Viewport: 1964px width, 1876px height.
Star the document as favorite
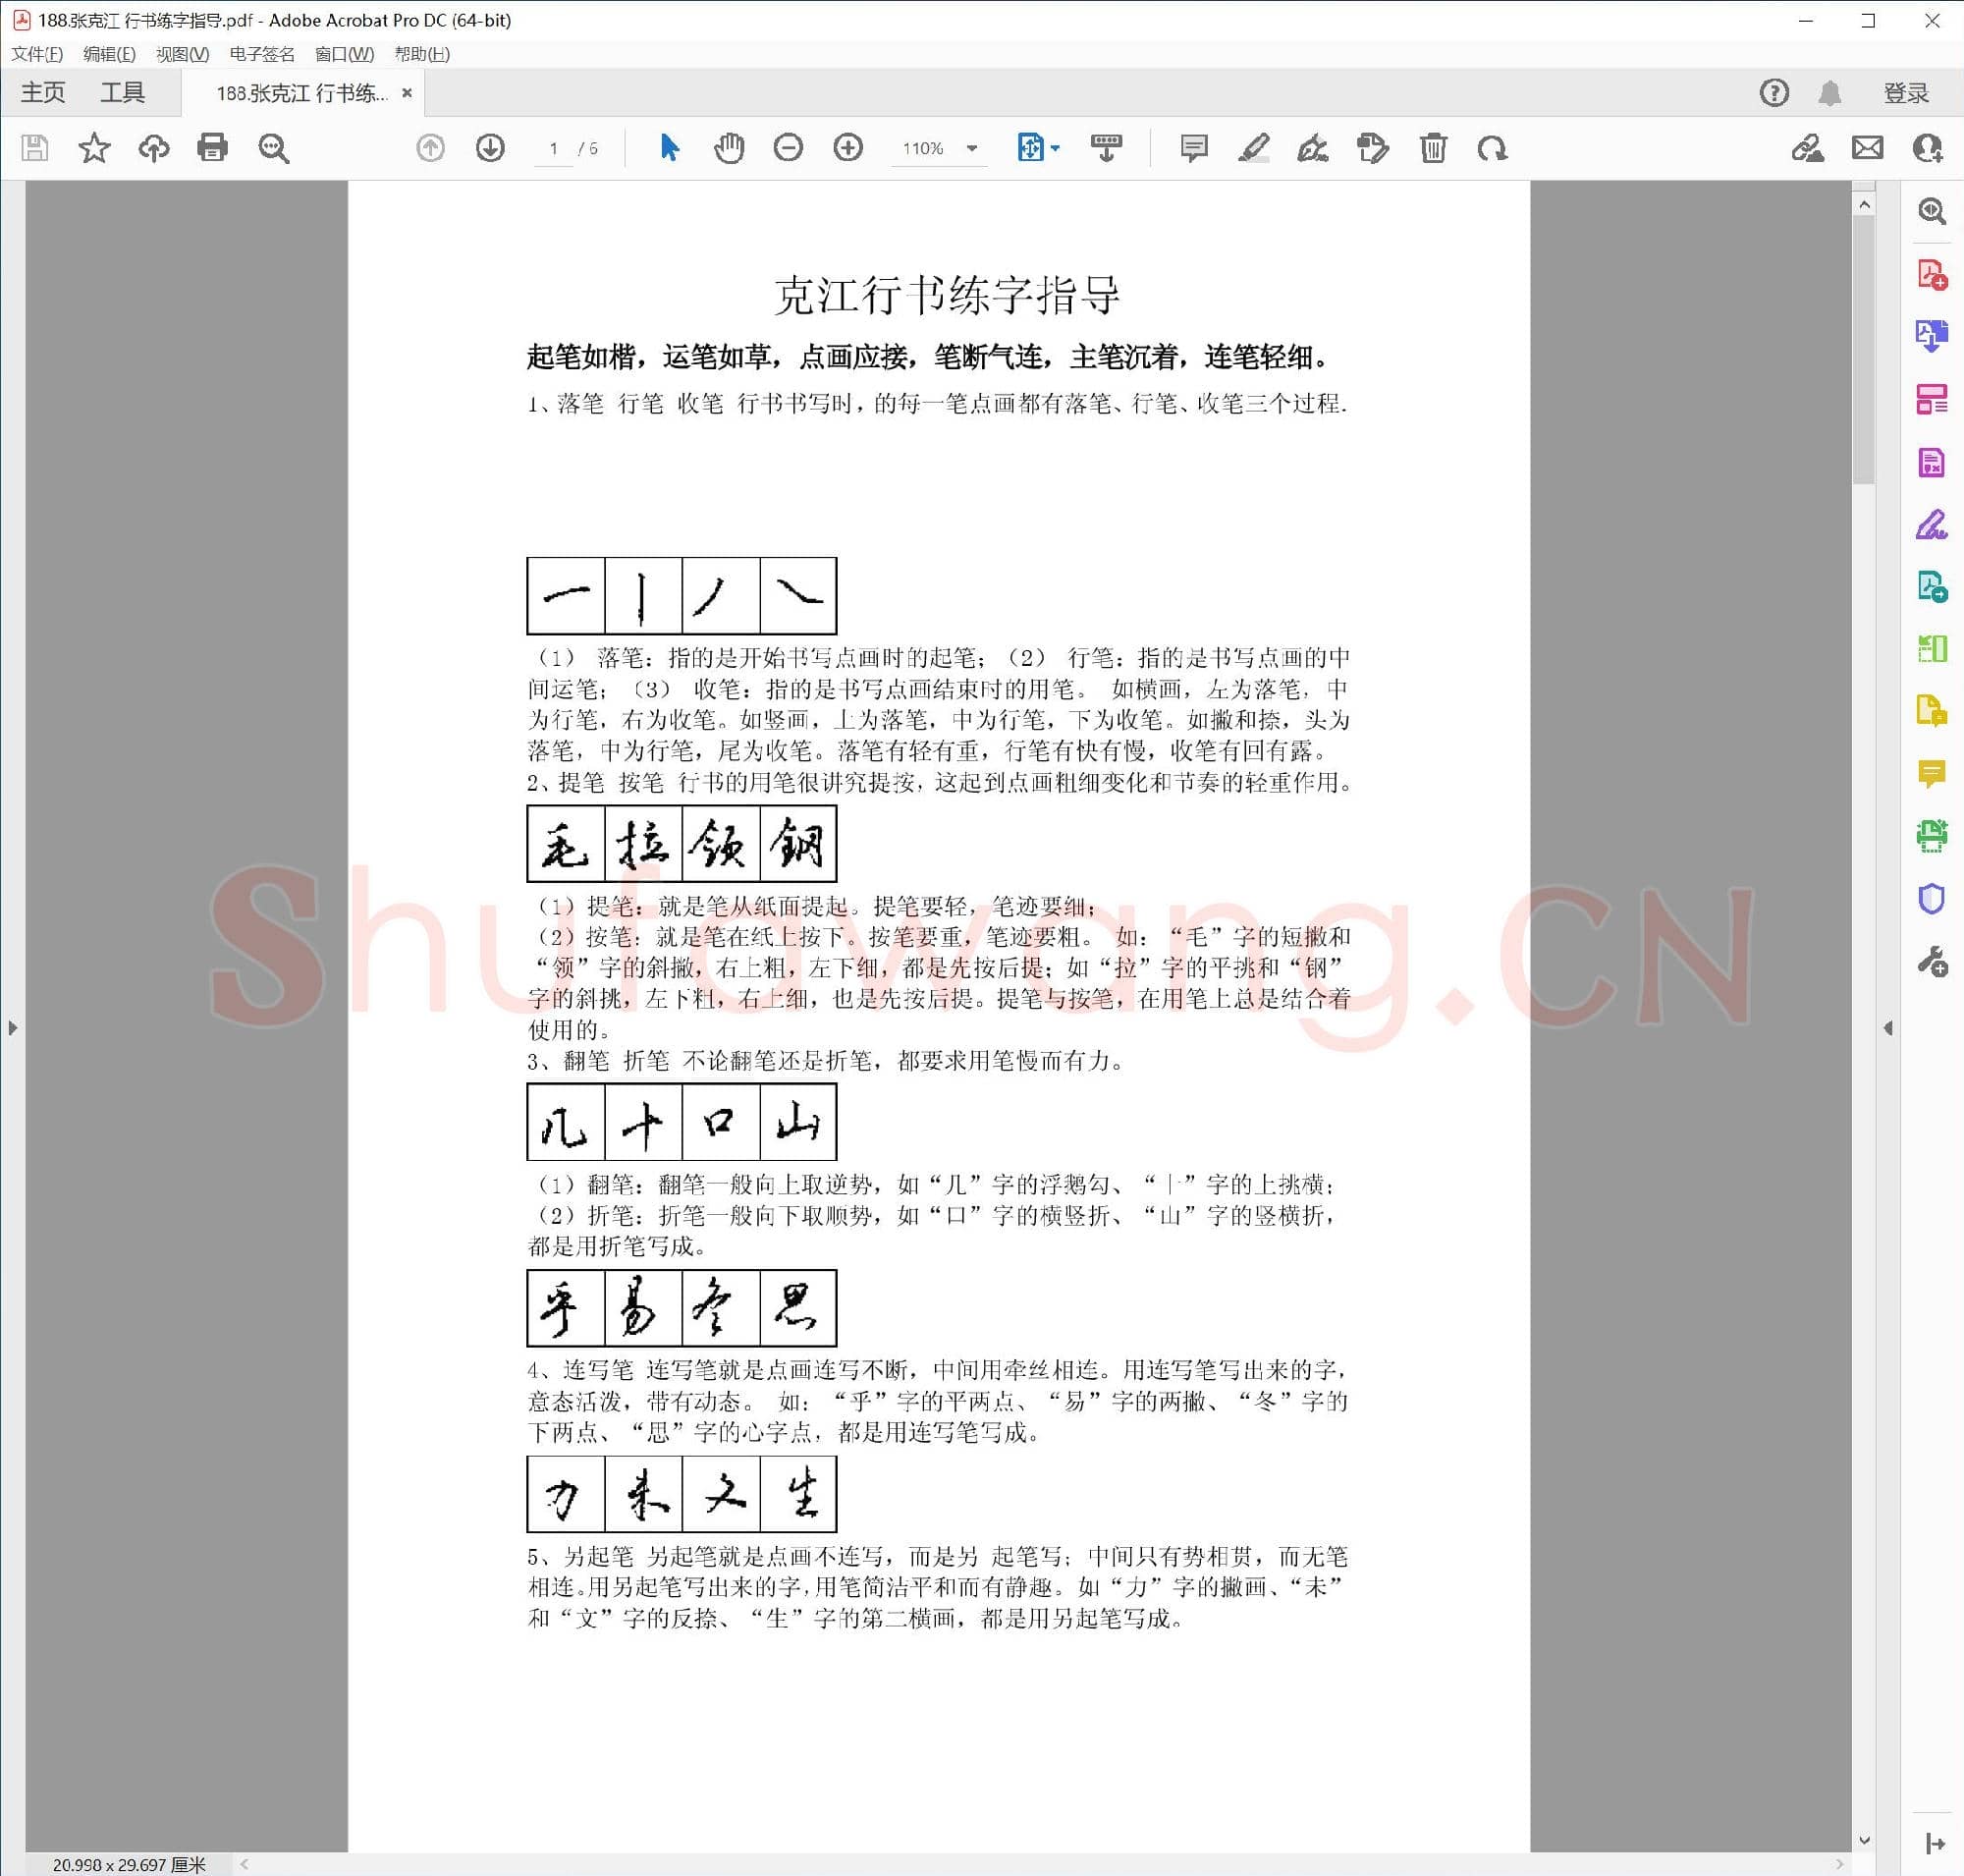click(x=95, y=148)
